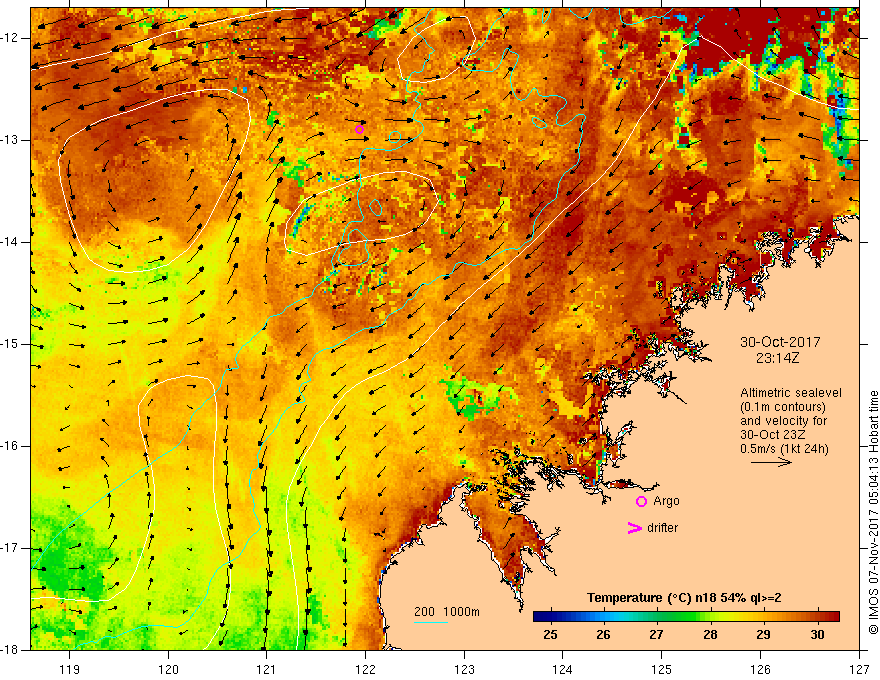Click the 'Argo' legend label

point(666,501)
